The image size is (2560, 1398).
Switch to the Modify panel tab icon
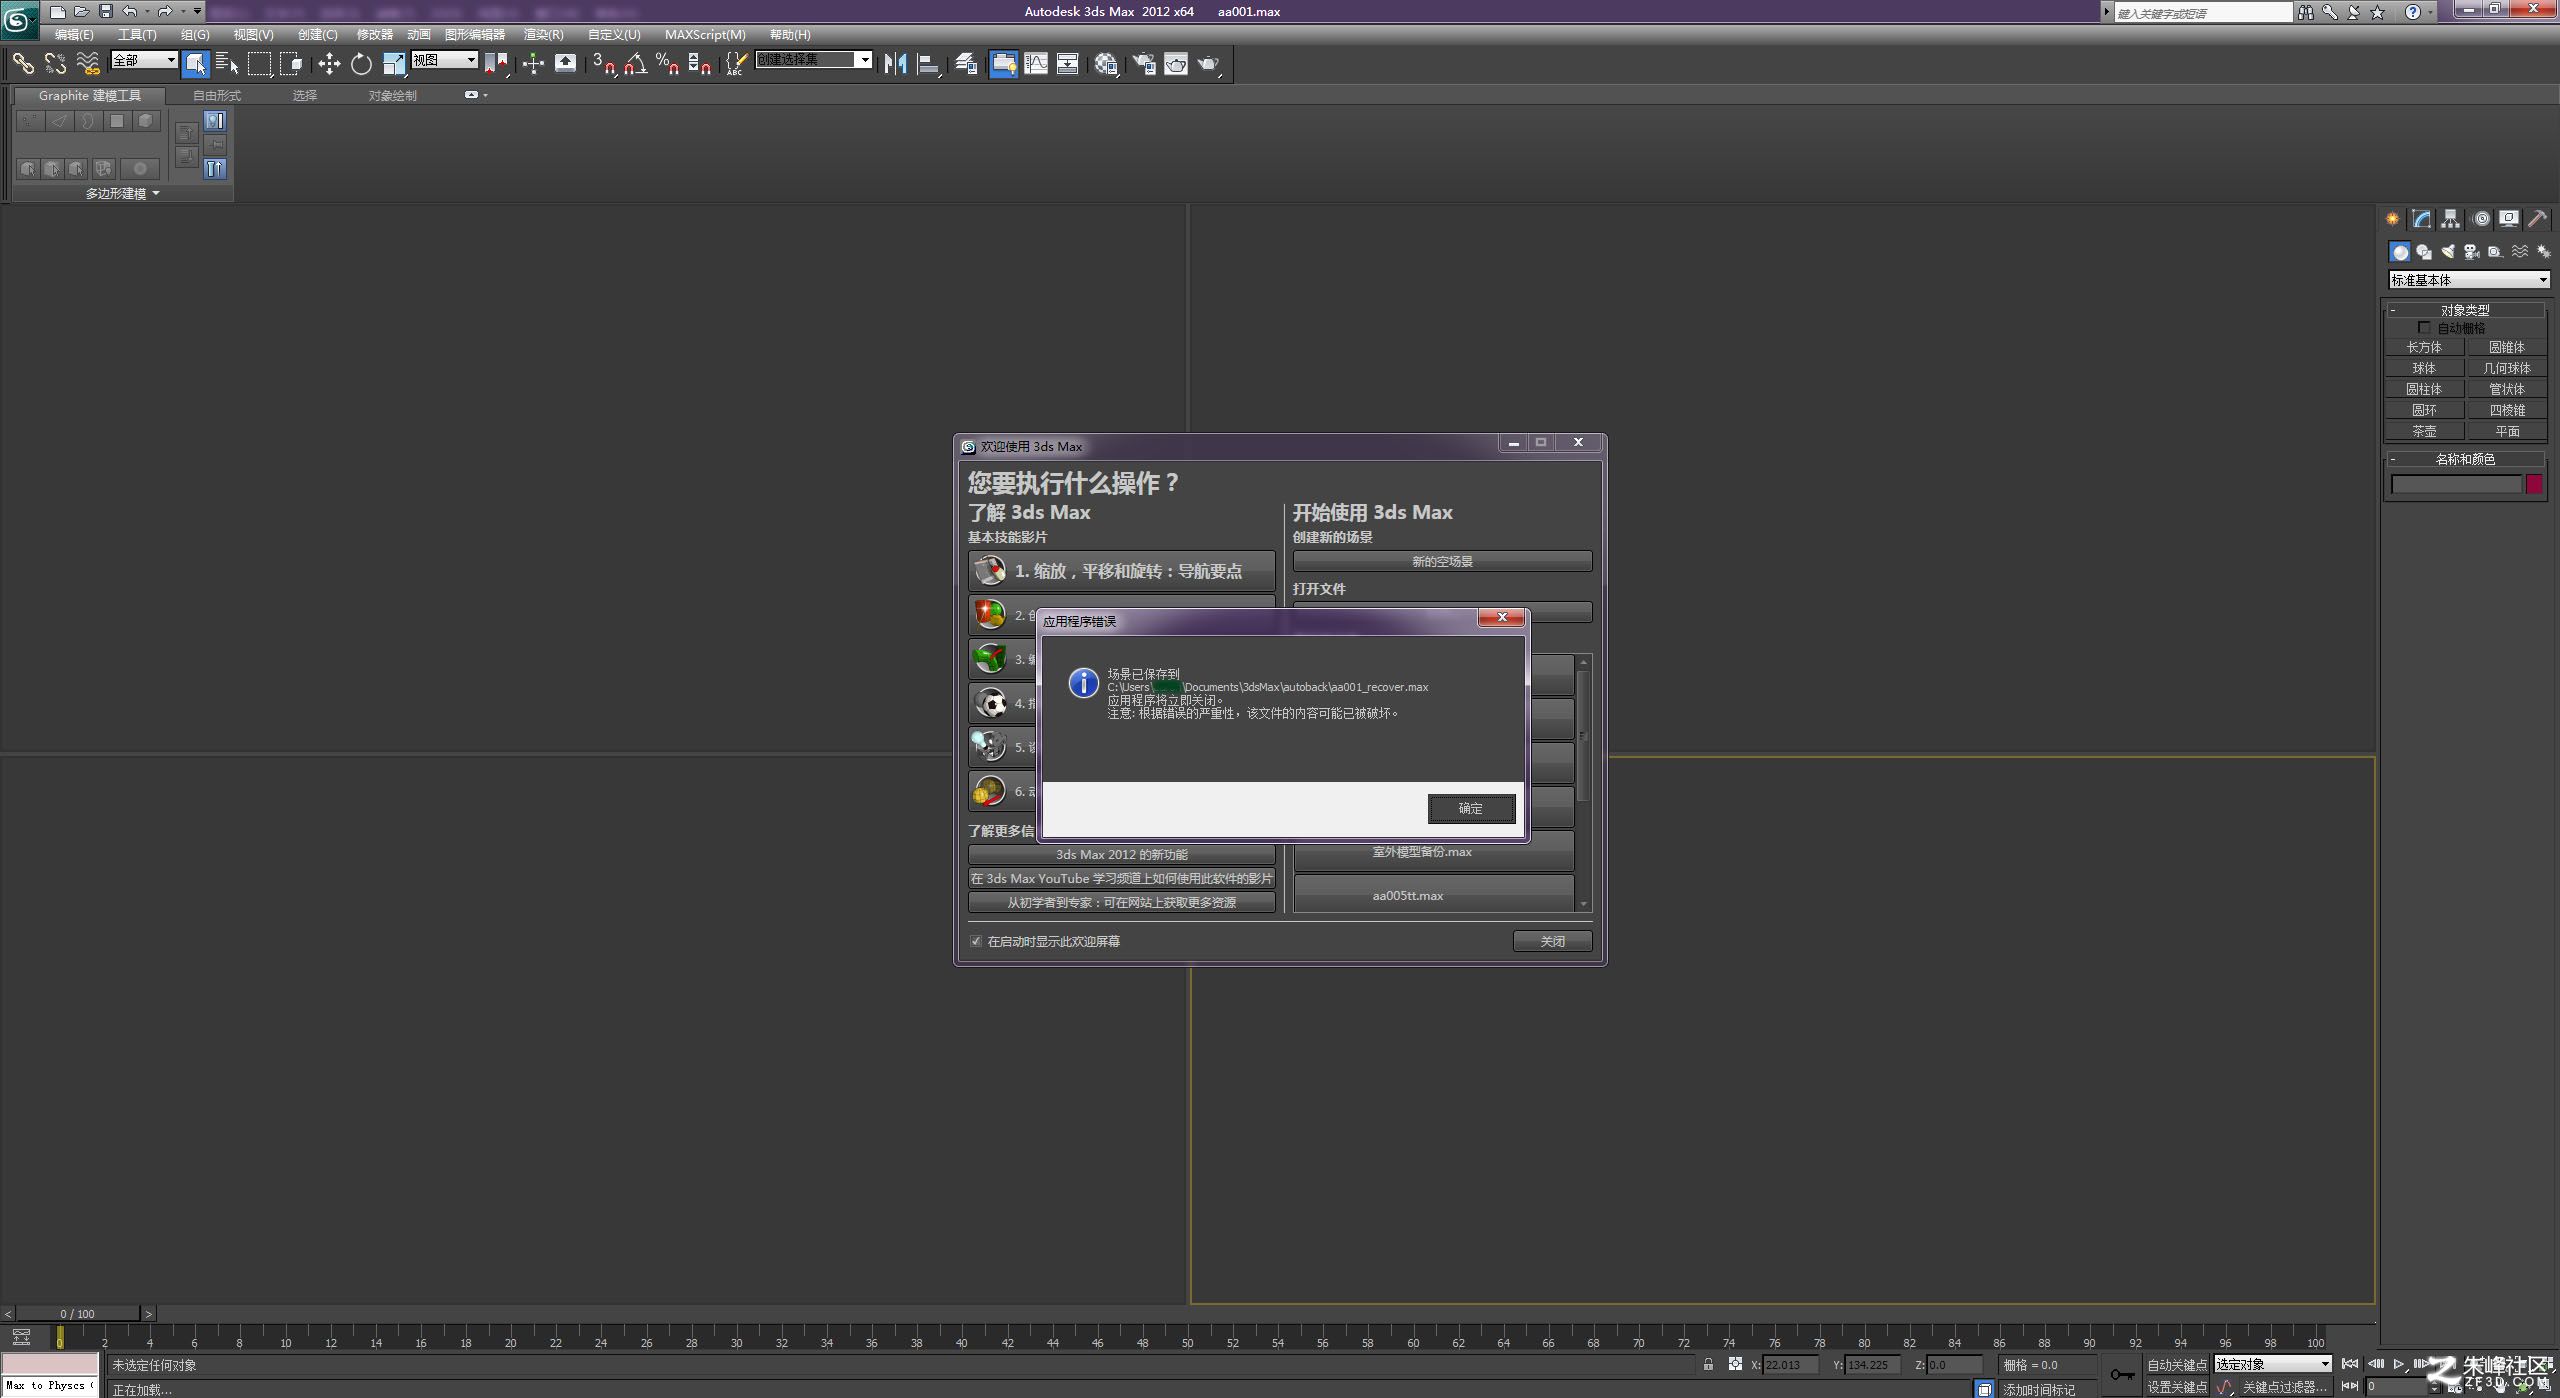(2421, 219)
